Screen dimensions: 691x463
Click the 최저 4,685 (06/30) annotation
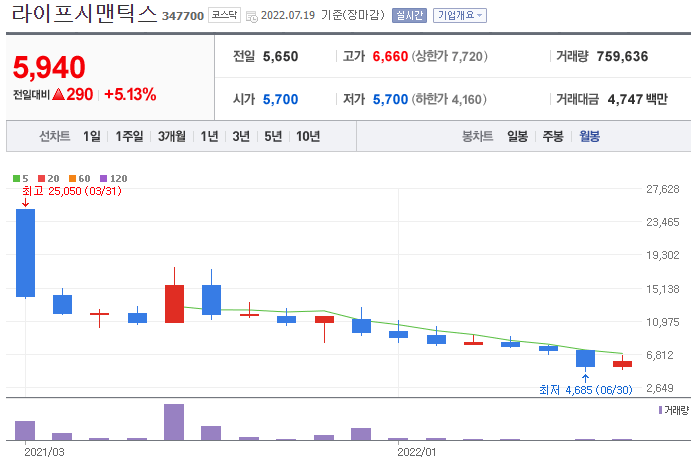pyautogui.click(x=586, y=390)
